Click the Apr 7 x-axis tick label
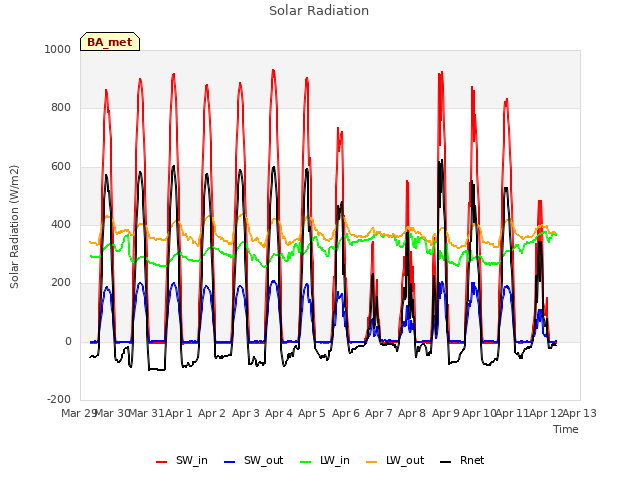Image resolution: width=640 pixels, height=480 pixels. point(379,413)
